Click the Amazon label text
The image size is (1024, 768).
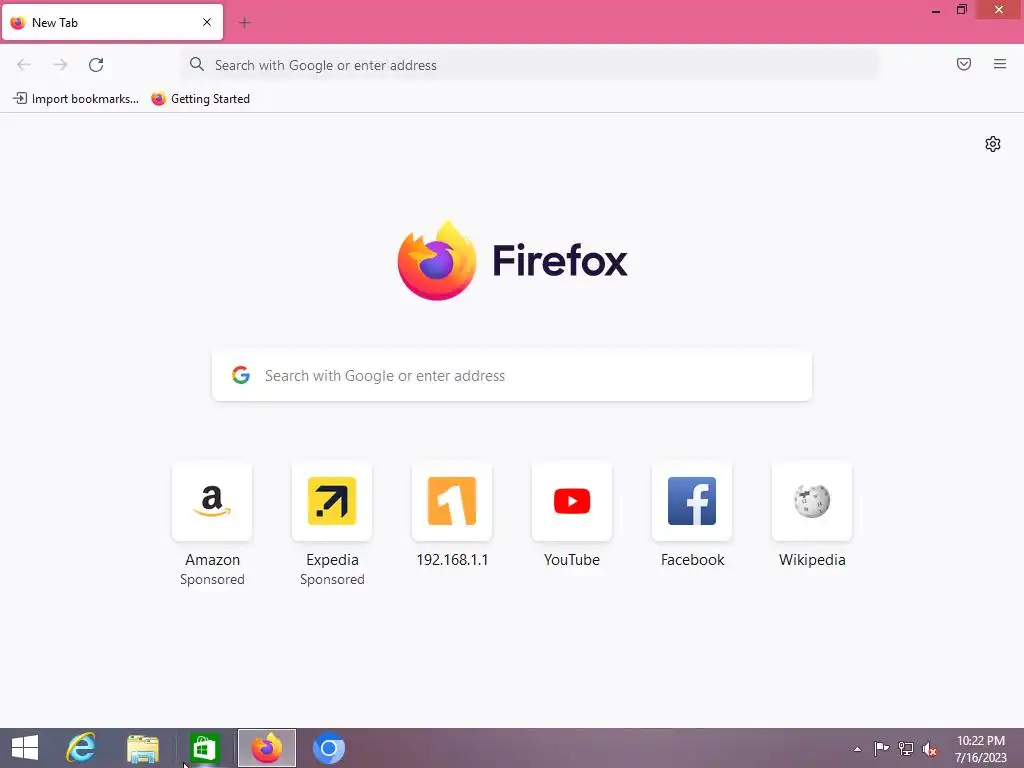212,560
